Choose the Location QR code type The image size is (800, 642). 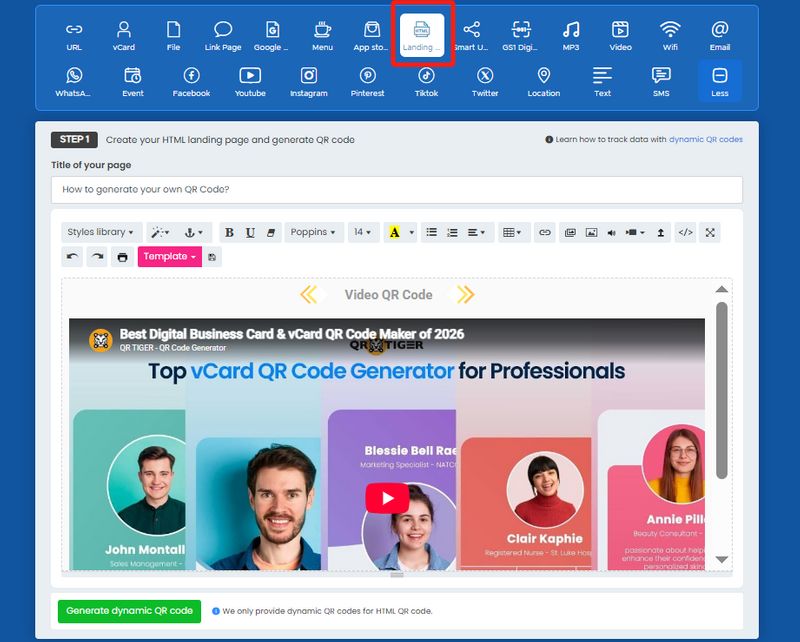click(544, 82)
